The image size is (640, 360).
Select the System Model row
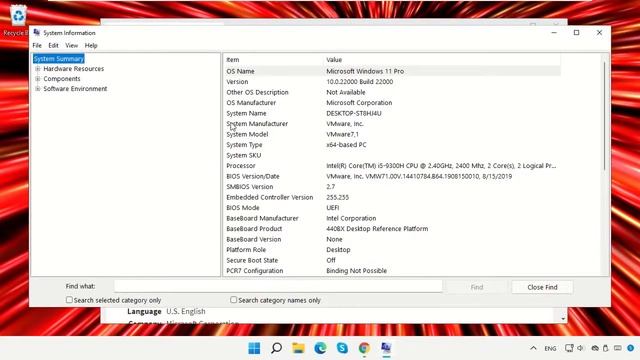coord(392,134)
